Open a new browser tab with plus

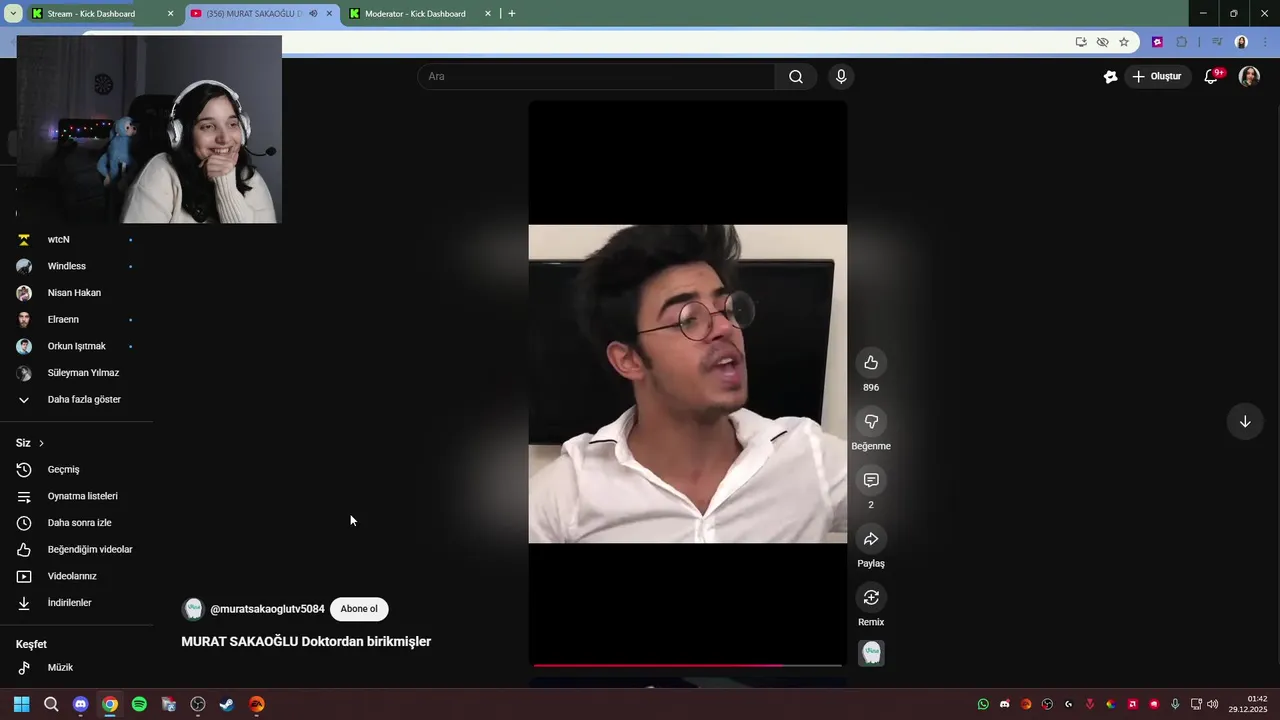coord(512,14)
